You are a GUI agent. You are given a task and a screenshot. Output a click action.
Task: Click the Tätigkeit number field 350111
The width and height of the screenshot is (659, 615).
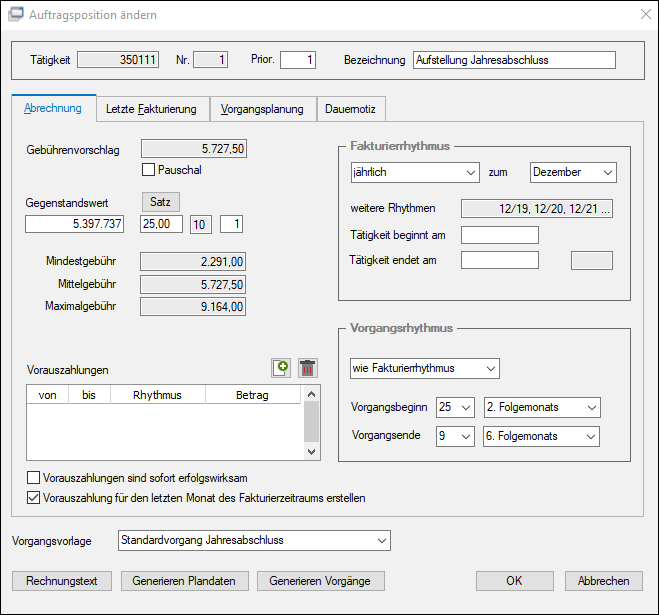click(x=118, y=60)
